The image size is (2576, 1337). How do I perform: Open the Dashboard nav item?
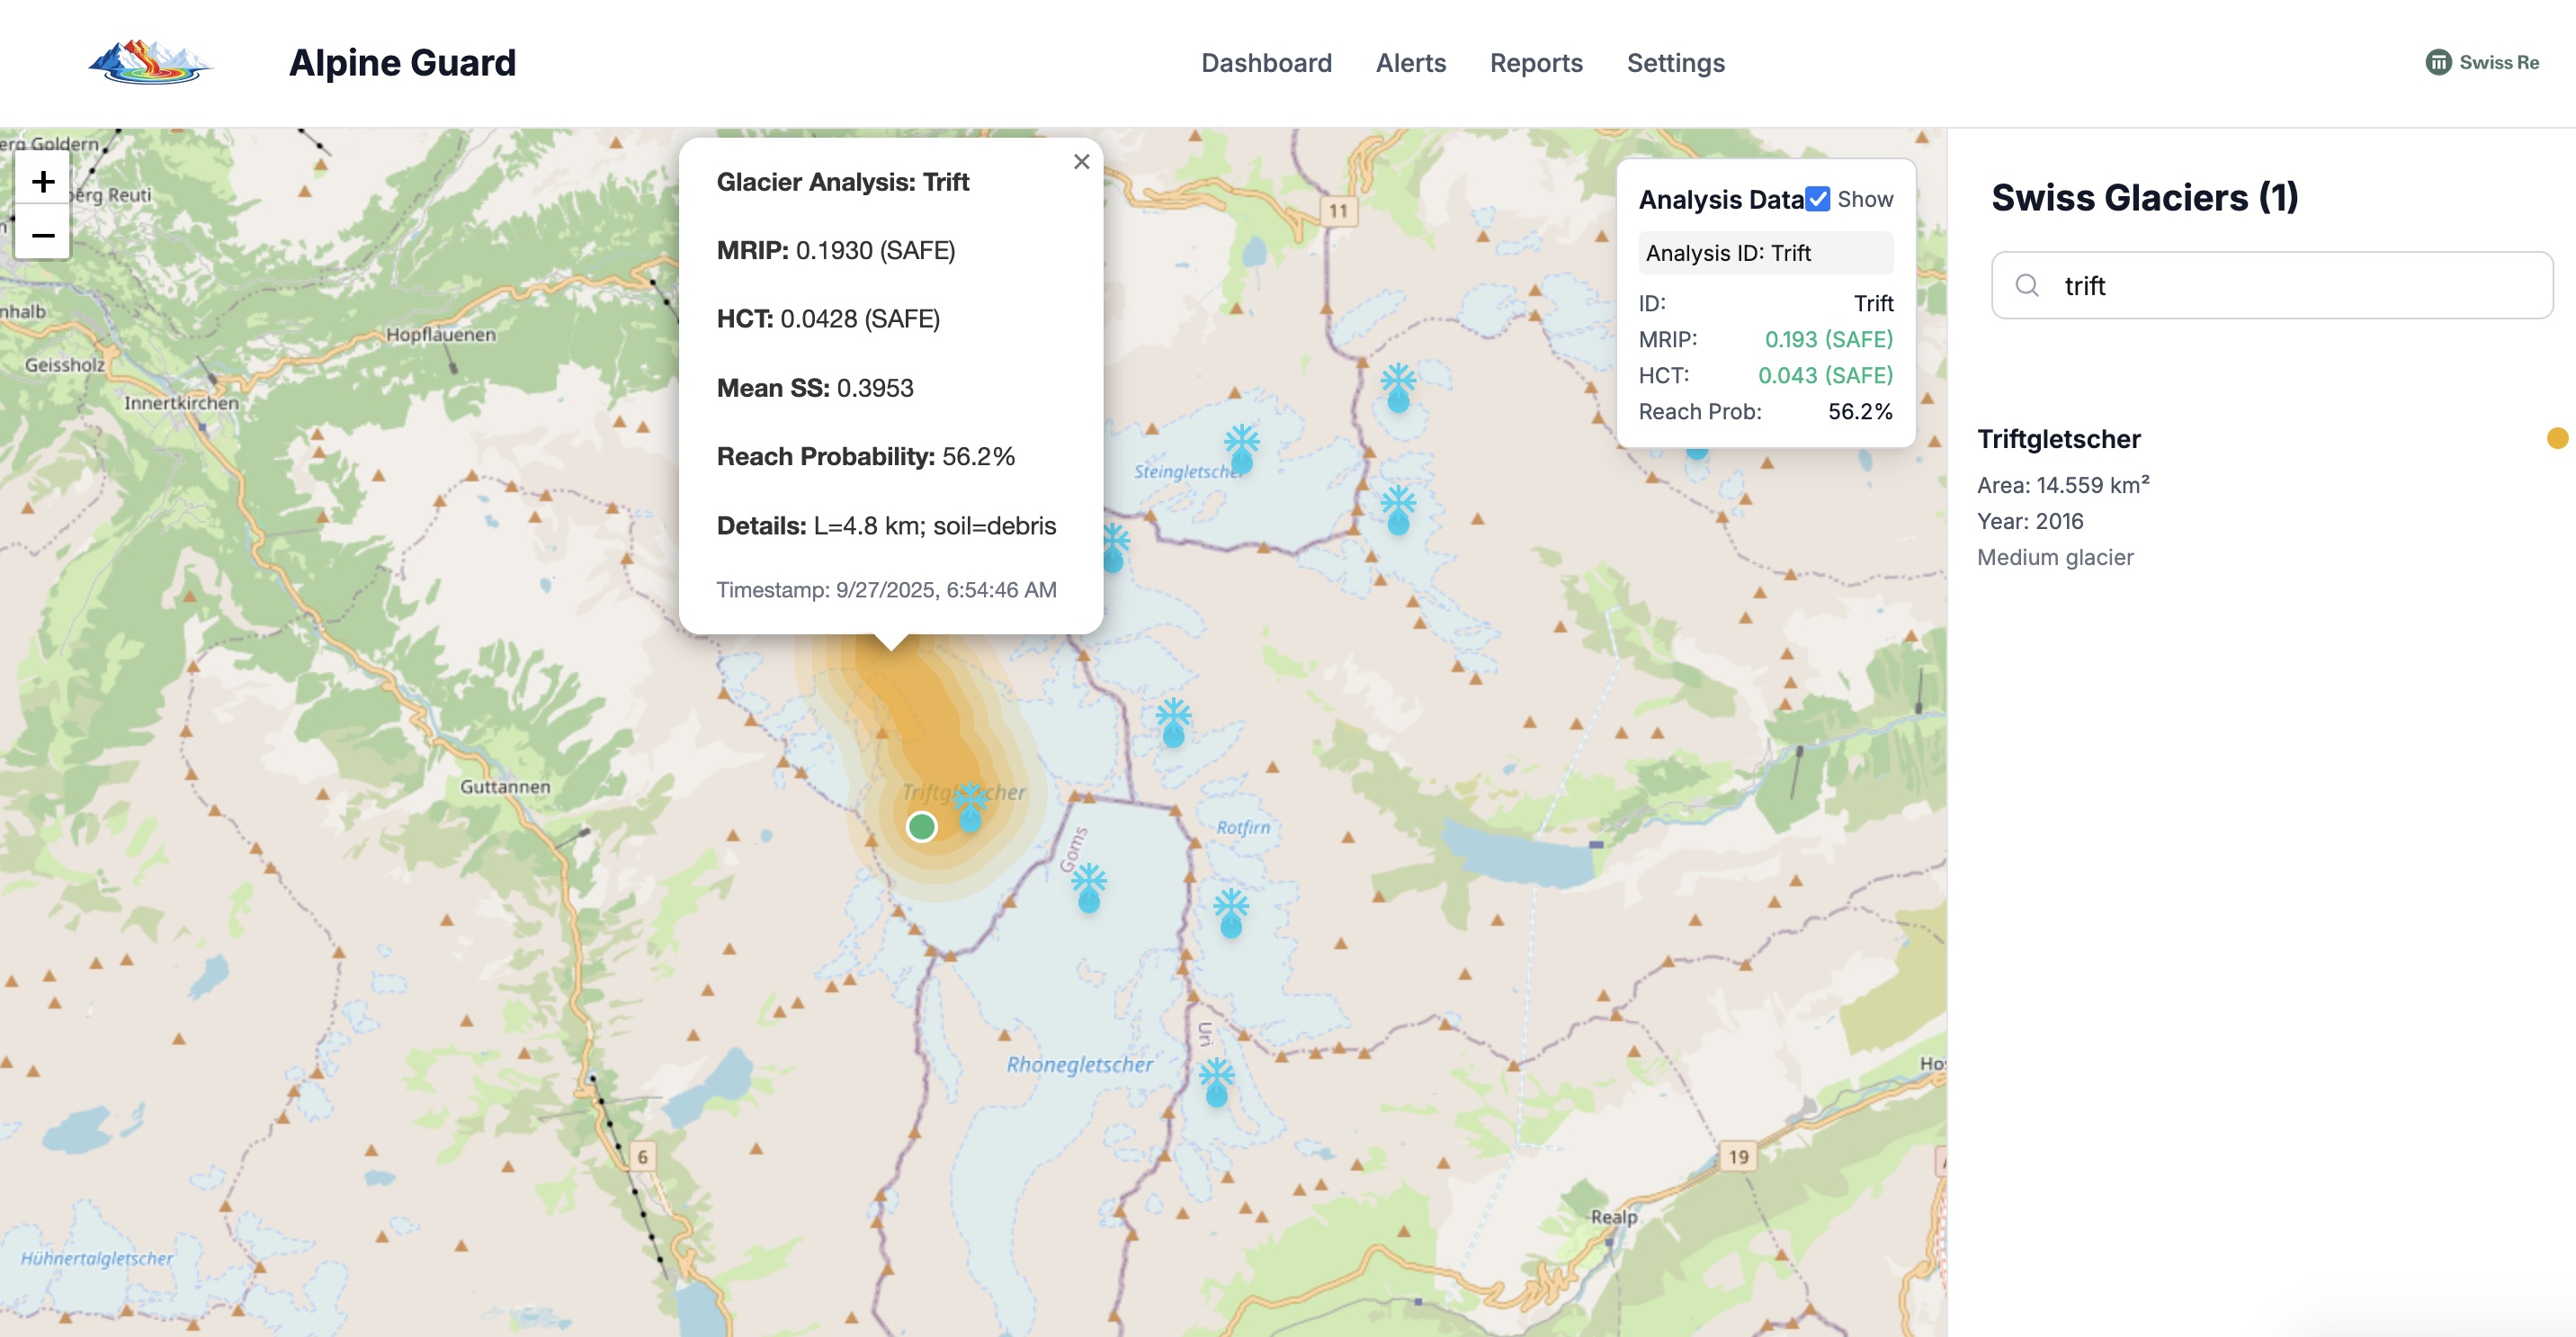click(x=1266, y=63)
